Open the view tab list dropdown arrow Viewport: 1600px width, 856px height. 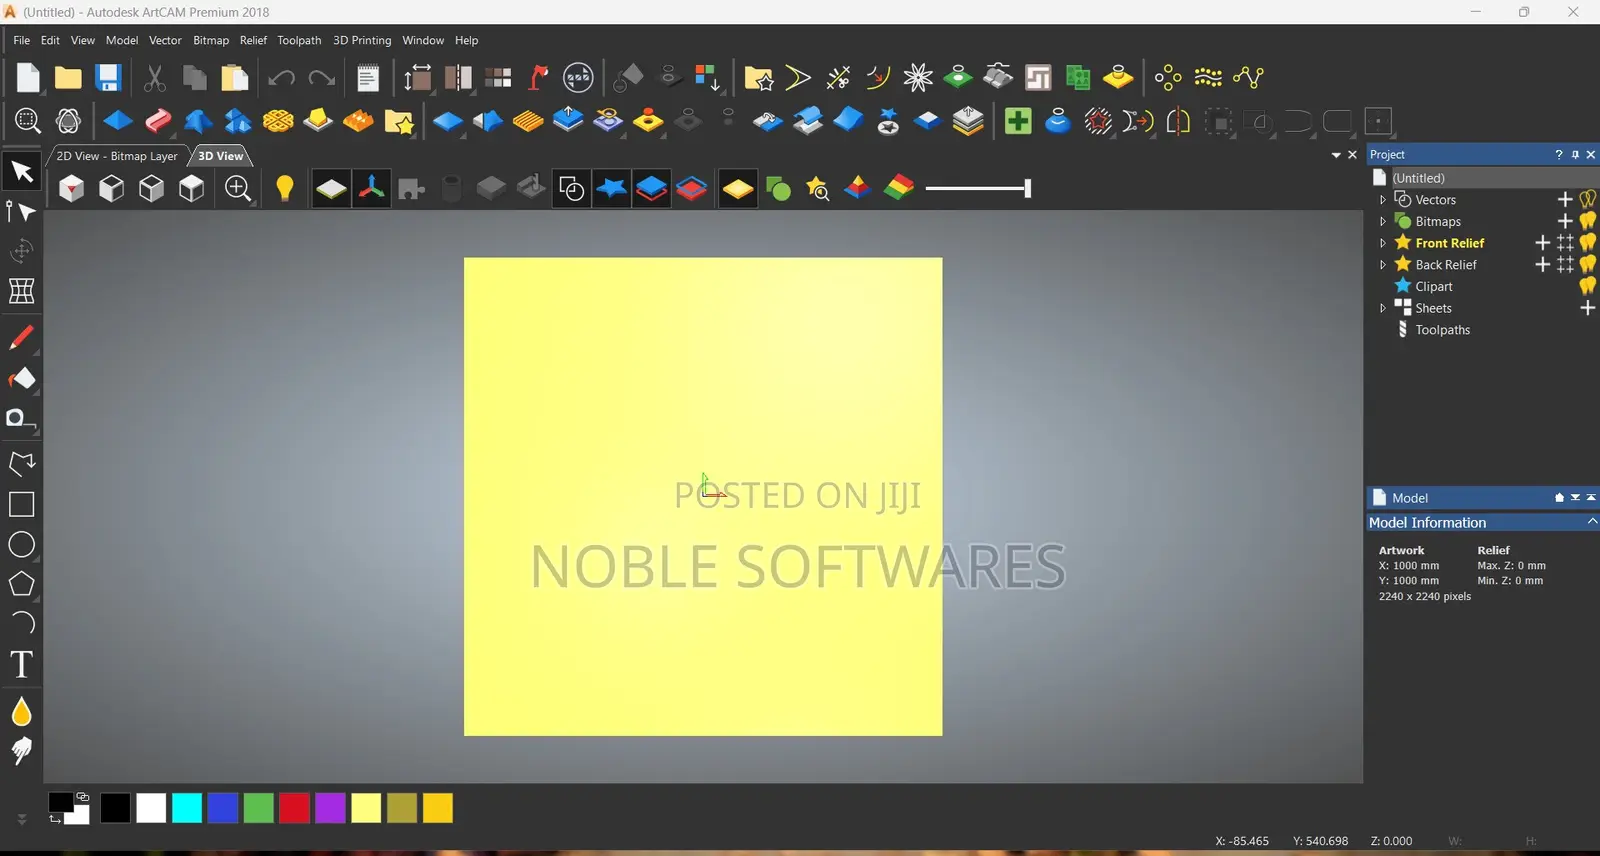point(1336,155)
